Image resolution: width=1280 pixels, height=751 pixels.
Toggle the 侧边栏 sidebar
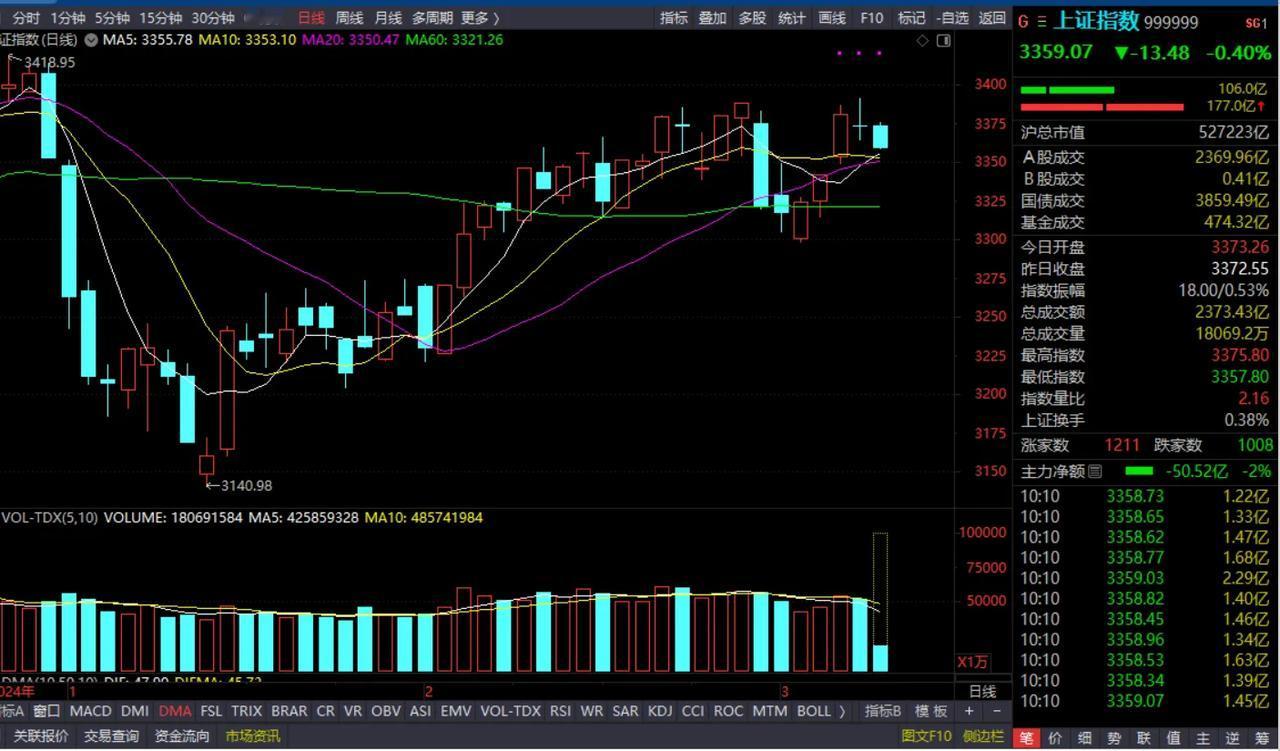click(983, 737)
